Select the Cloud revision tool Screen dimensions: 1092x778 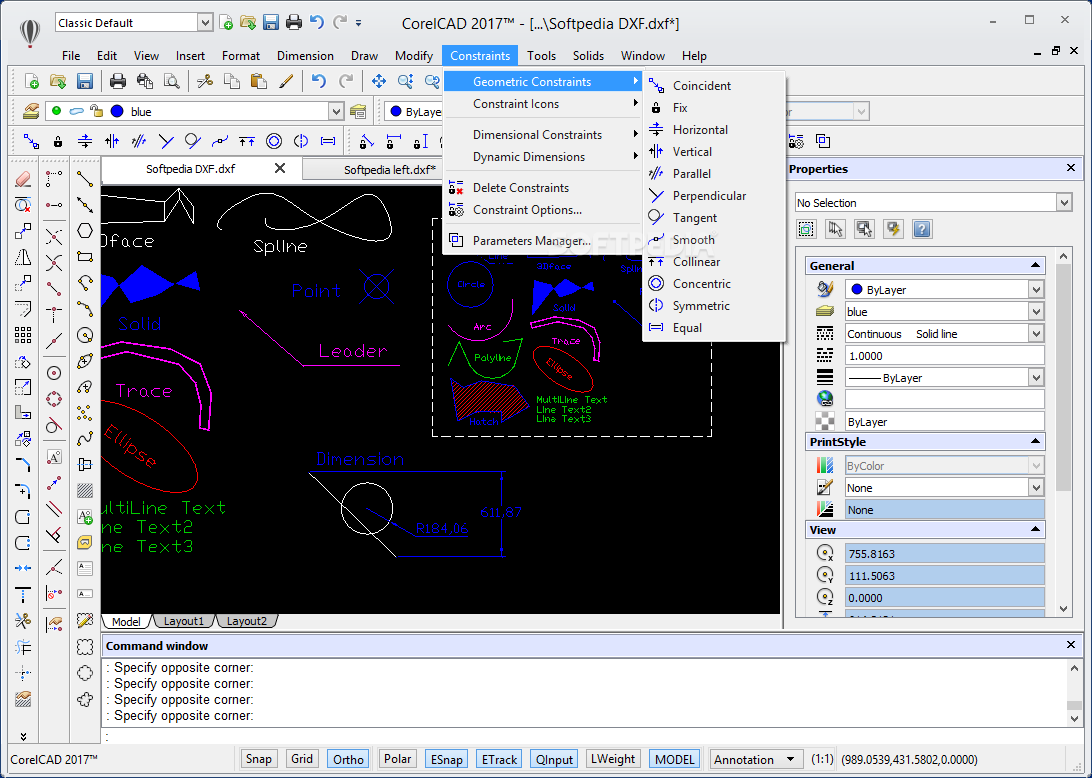(85, 699)
